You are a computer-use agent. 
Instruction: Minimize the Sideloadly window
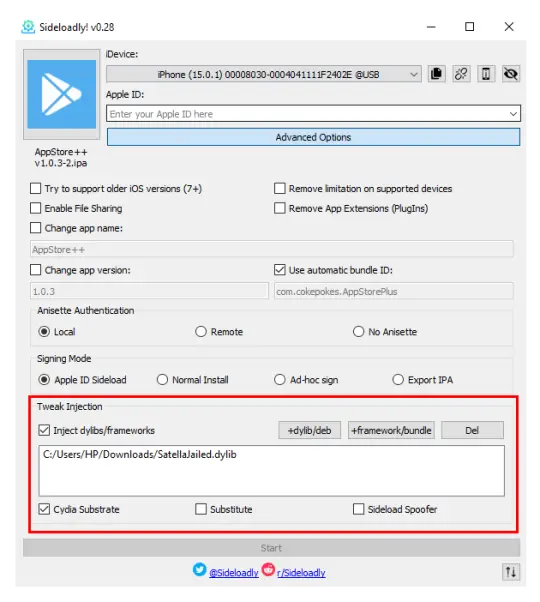click(431, 27)
